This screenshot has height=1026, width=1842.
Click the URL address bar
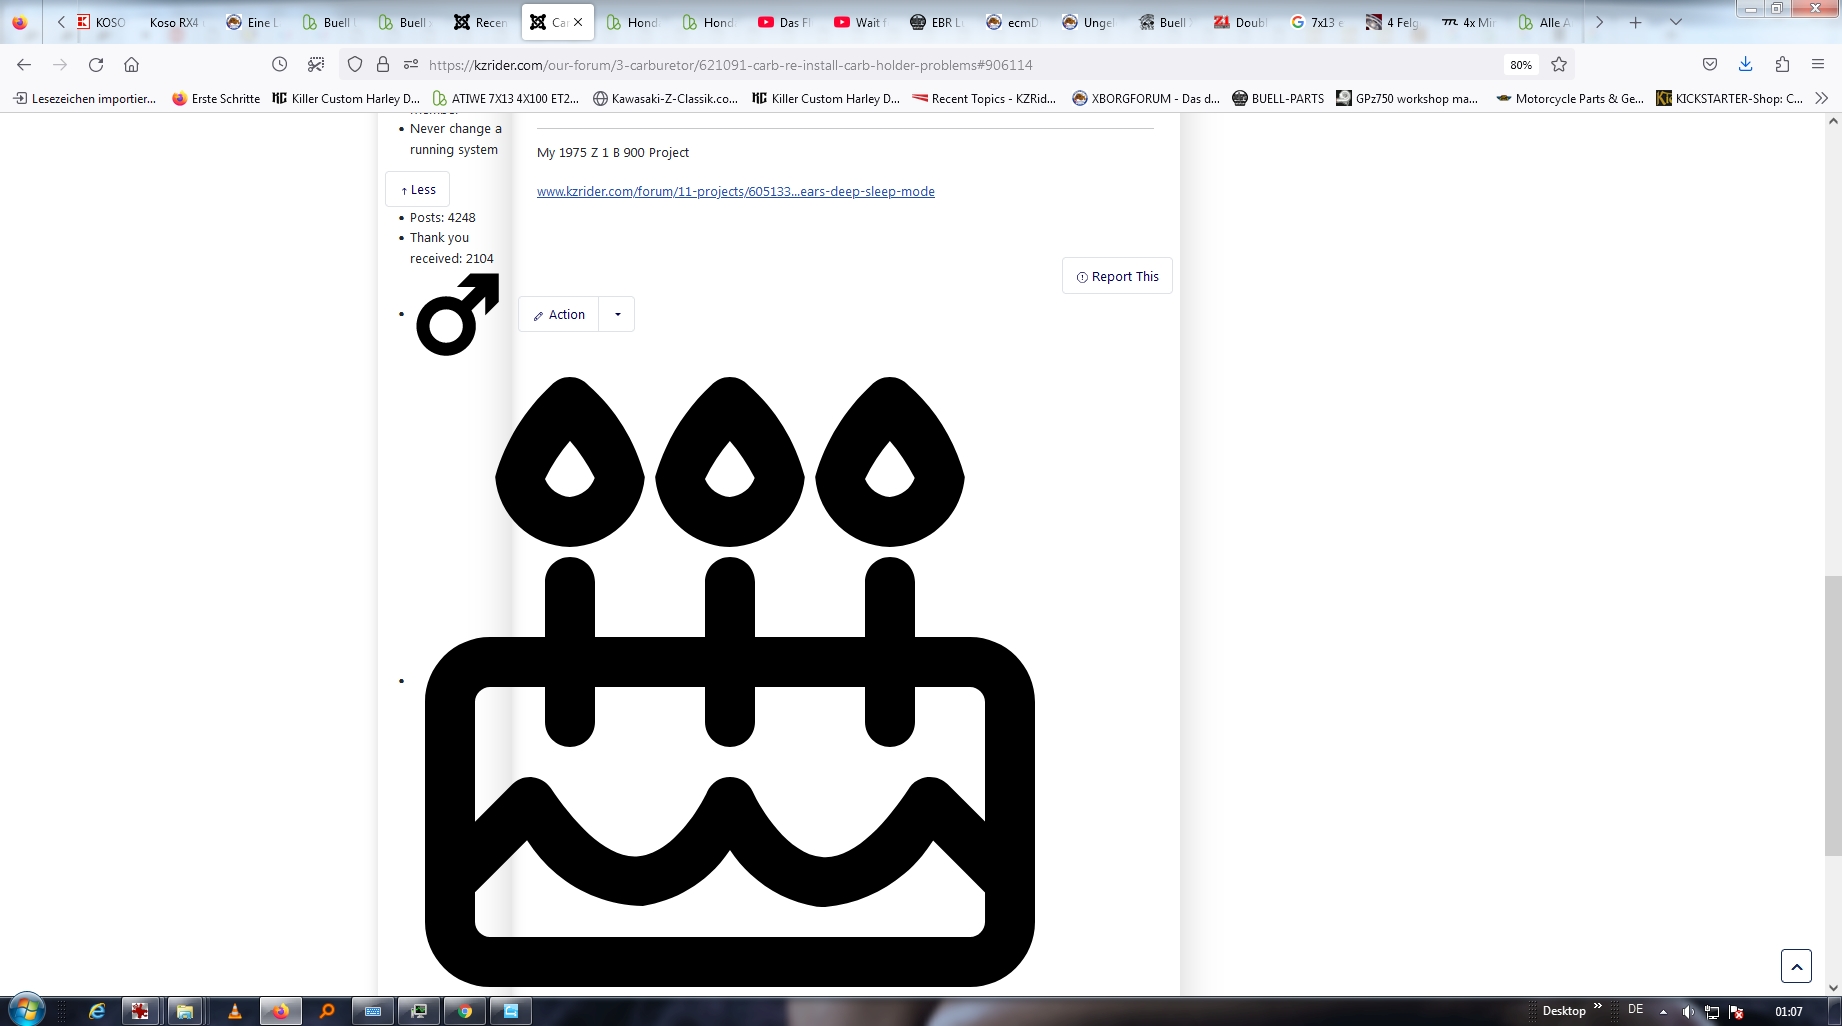(900, 65)
